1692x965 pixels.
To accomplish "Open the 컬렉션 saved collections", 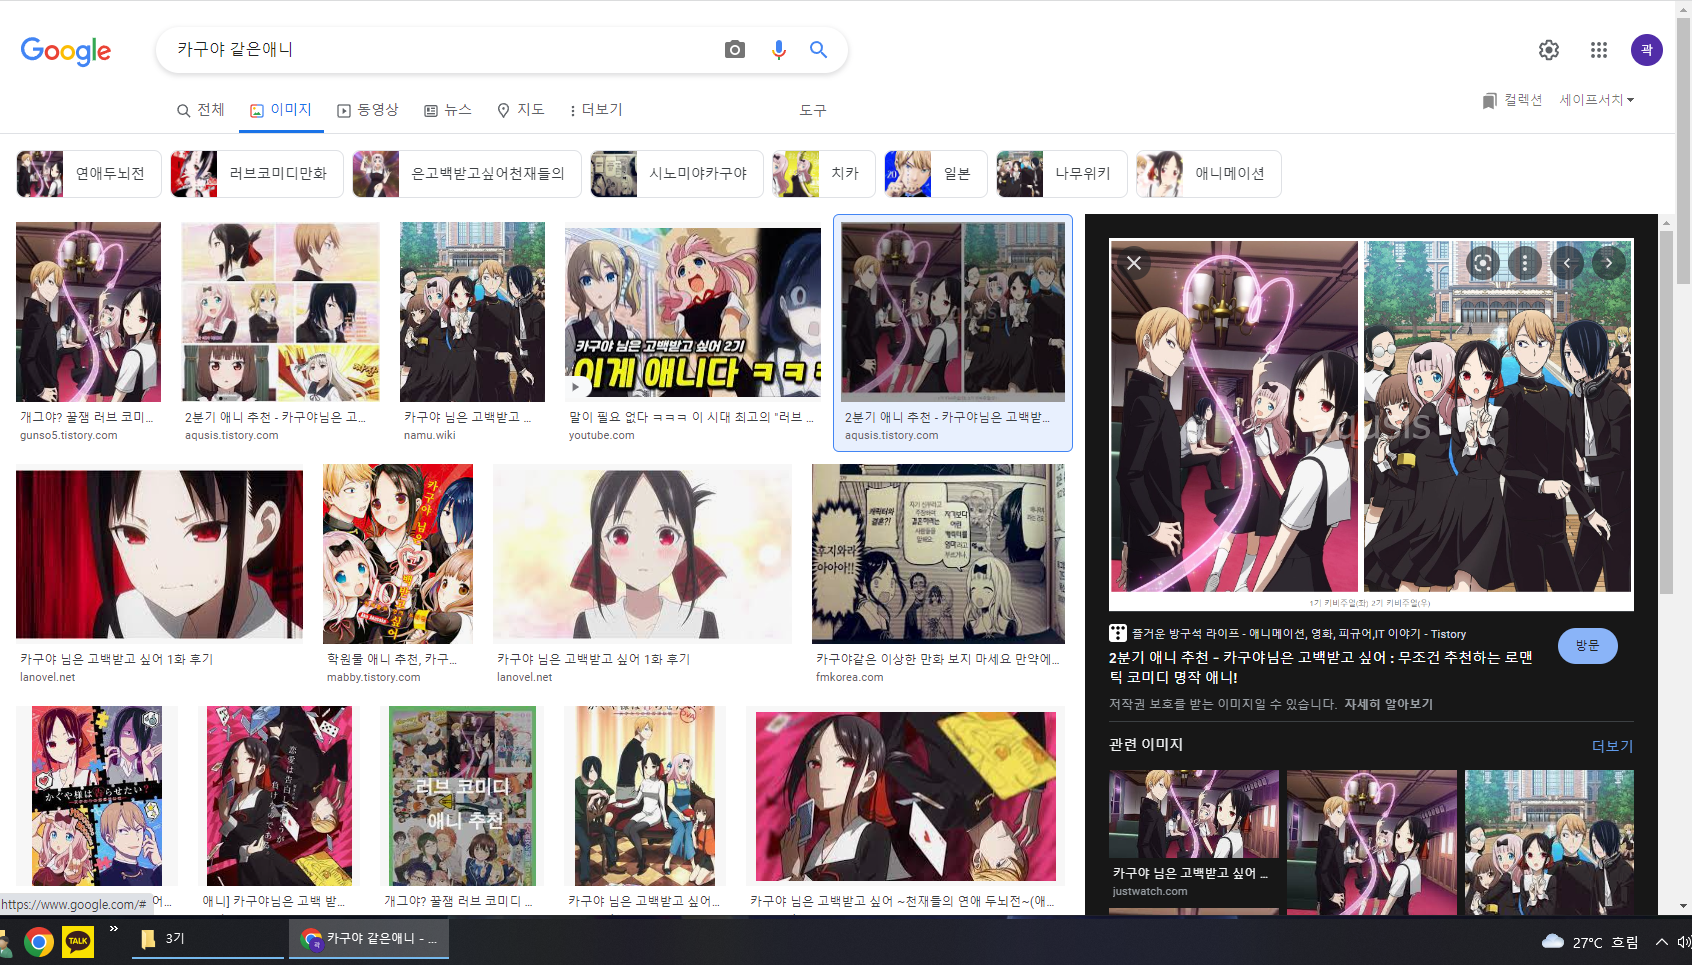I will 1512,100.
